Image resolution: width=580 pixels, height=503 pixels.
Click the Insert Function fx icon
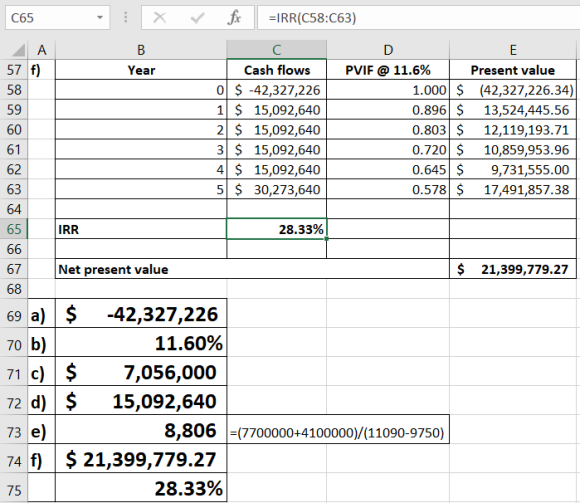point(235,17)
